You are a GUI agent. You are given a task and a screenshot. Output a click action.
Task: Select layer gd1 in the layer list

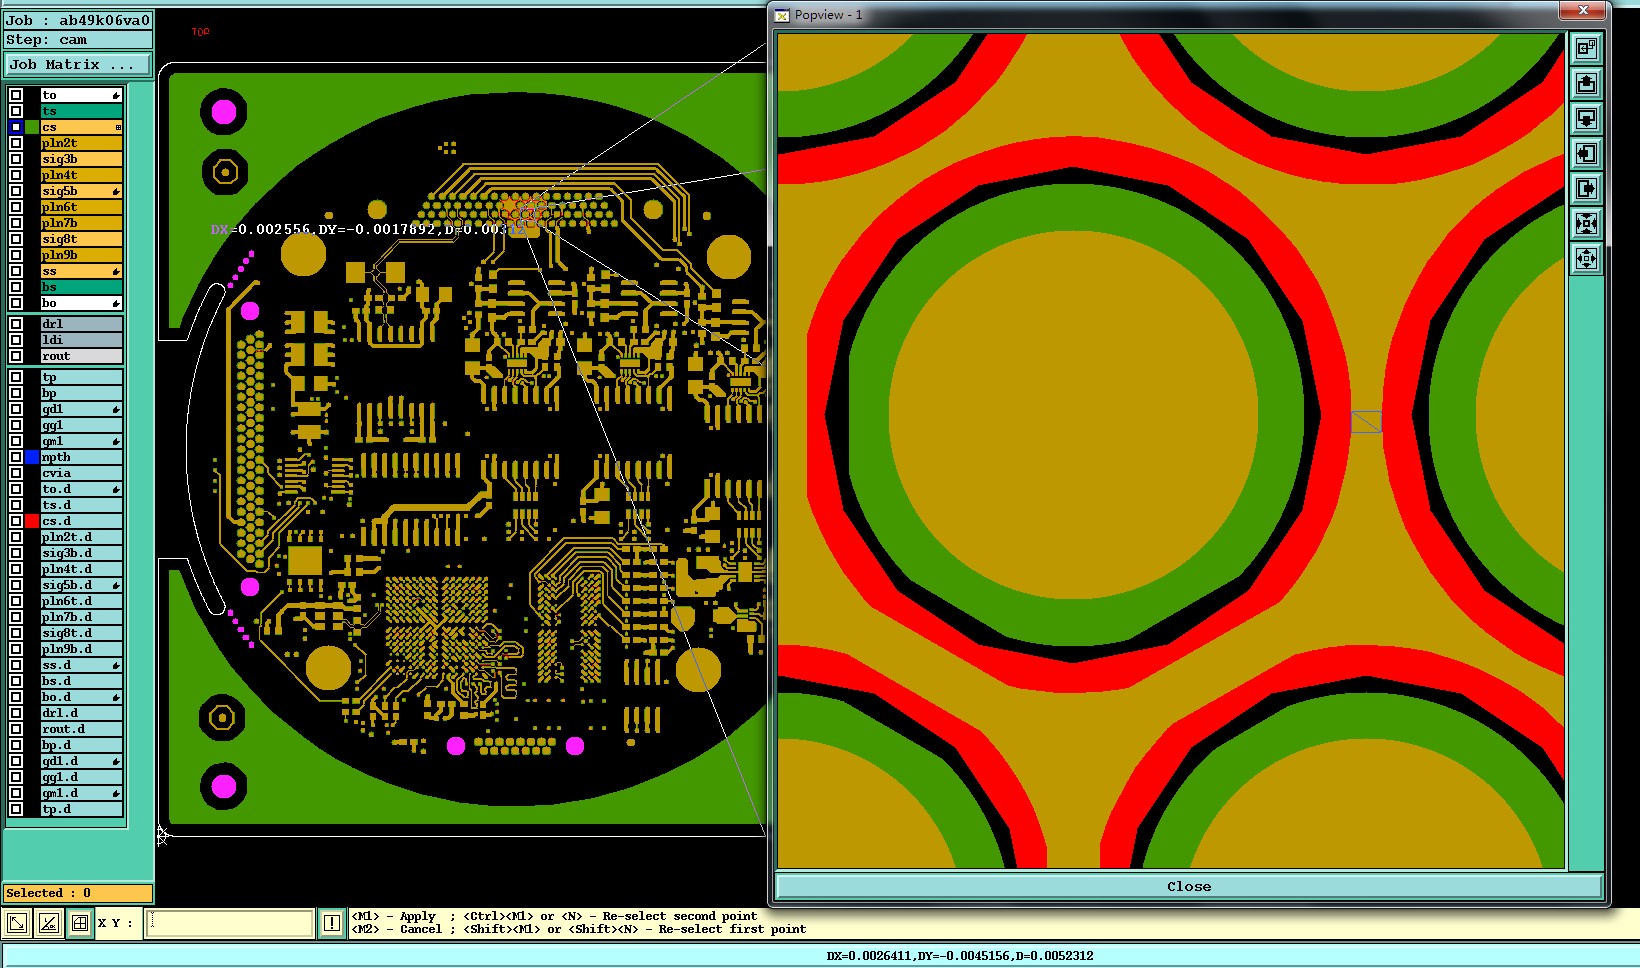coord(81,409)
